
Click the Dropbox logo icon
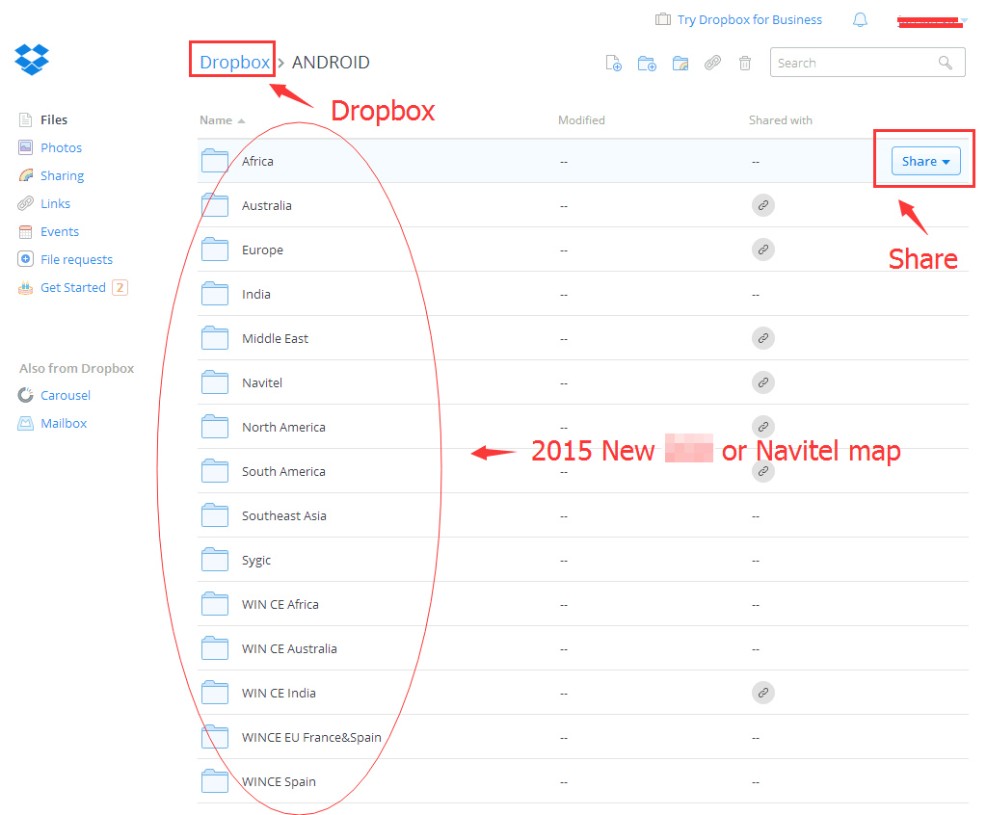point(32,59)
